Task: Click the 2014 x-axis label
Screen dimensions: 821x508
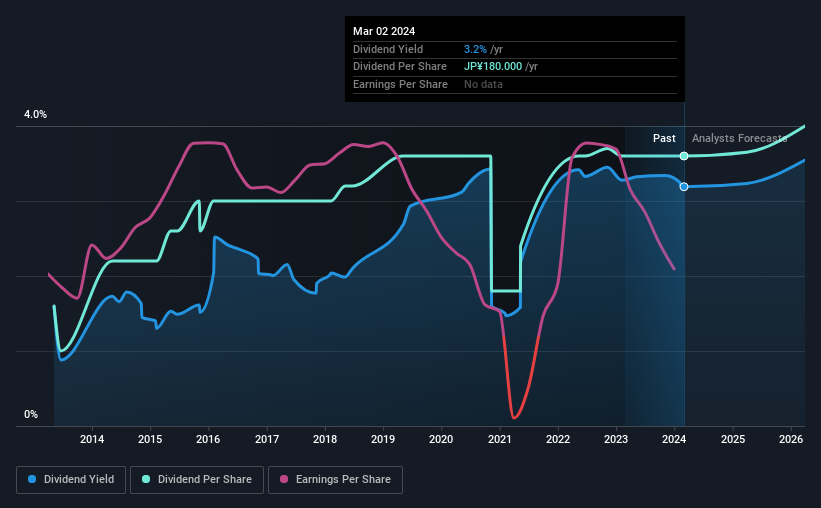Action: (92, 439)
